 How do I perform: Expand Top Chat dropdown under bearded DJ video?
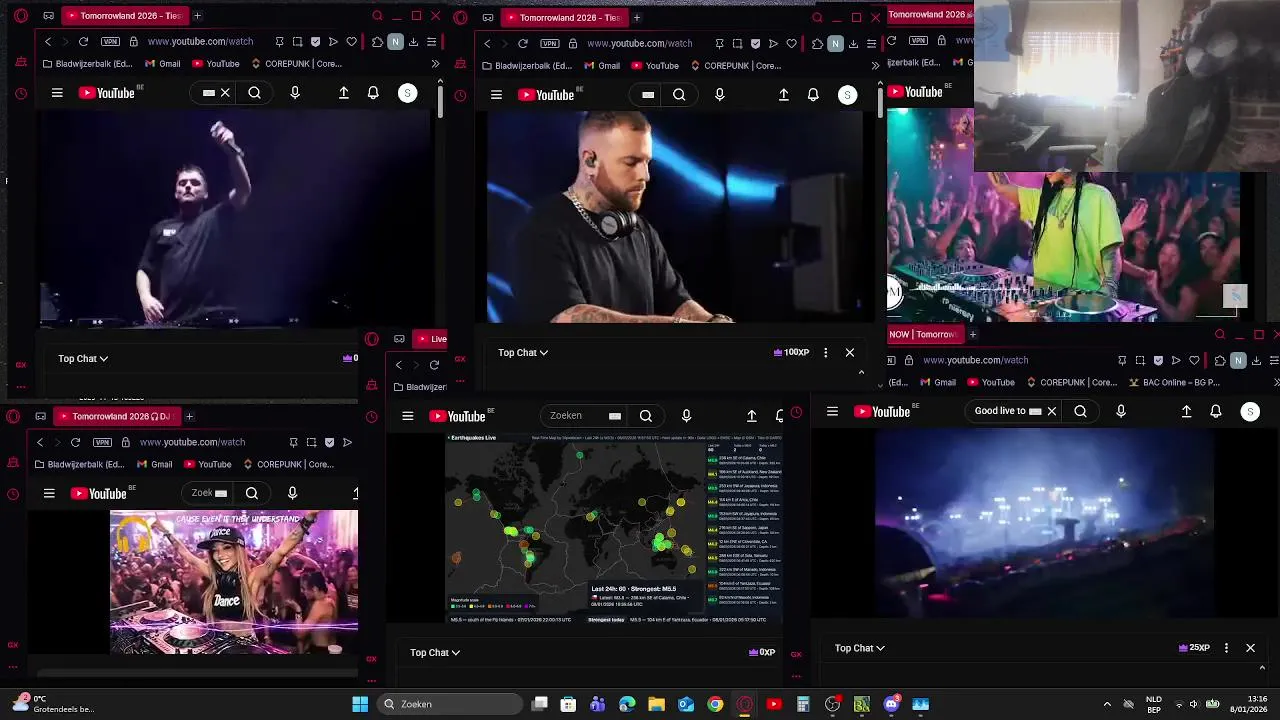coord(523,352)
